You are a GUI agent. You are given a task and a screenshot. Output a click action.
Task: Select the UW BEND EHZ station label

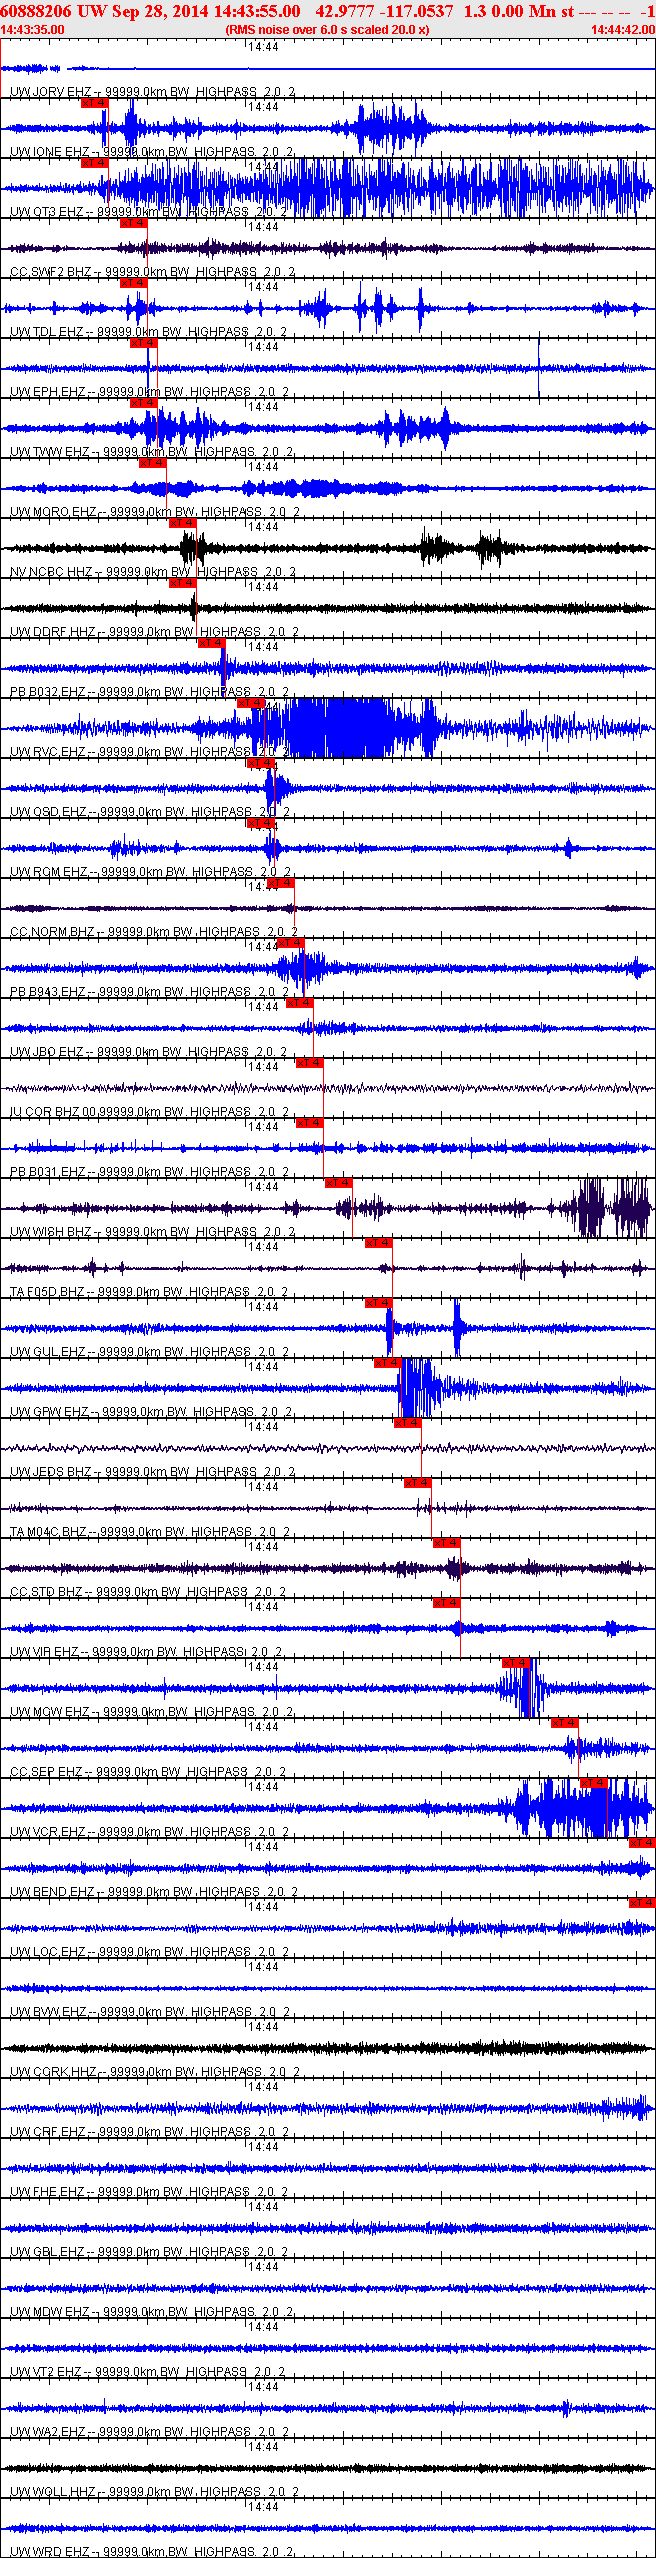tap(155, 1892)
